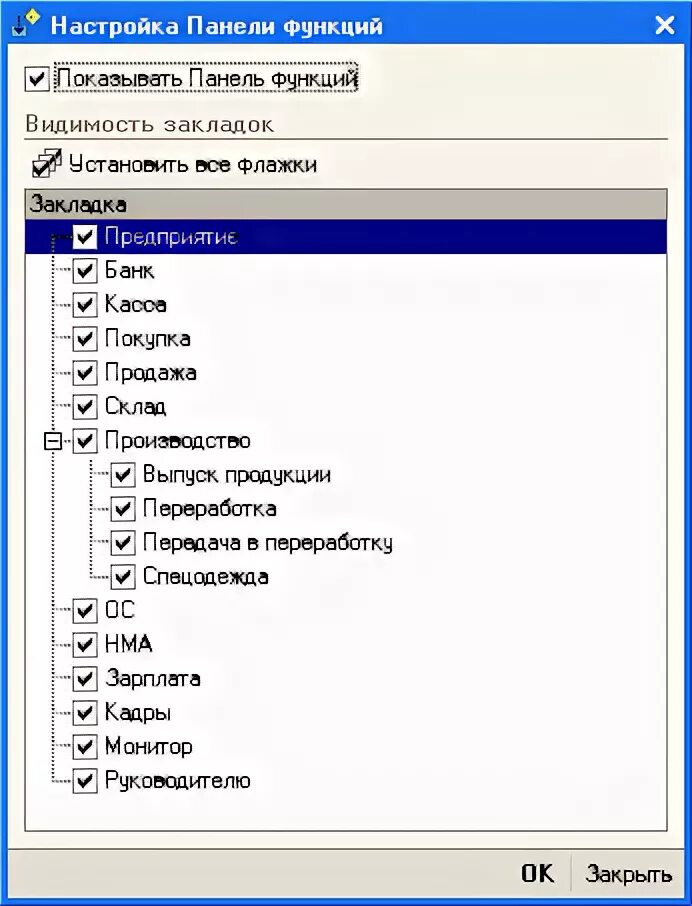This screenshot has height=906, width=692.
Task: Uncheck the Выпуск продукции checkbox
Action: tap(122, 475)
